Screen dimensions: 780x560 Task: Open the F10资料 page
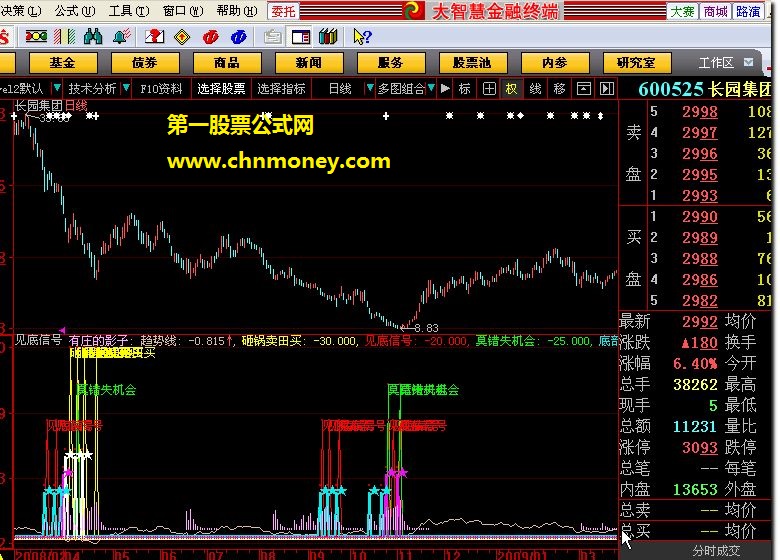click(x=161, y=89)
